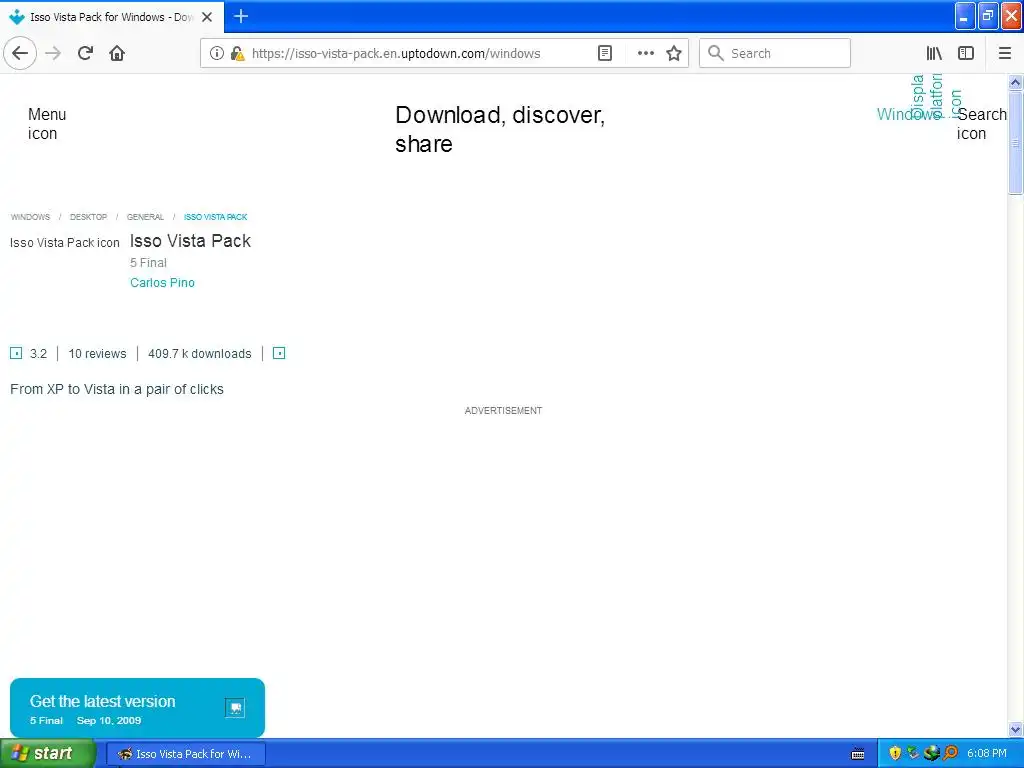Click the vertical scrollbar thumb
1024x768 pixels.
tap(1015, 142)
